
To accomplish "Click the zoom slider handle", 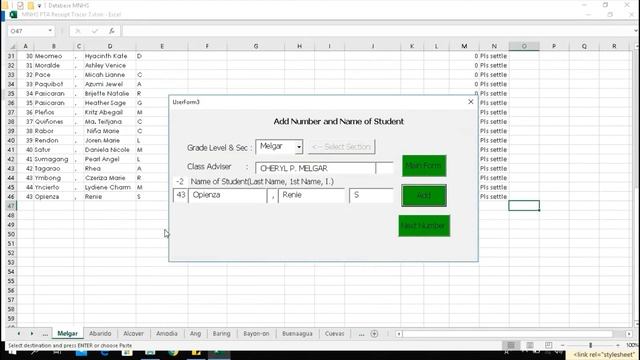I will point(590,345).
